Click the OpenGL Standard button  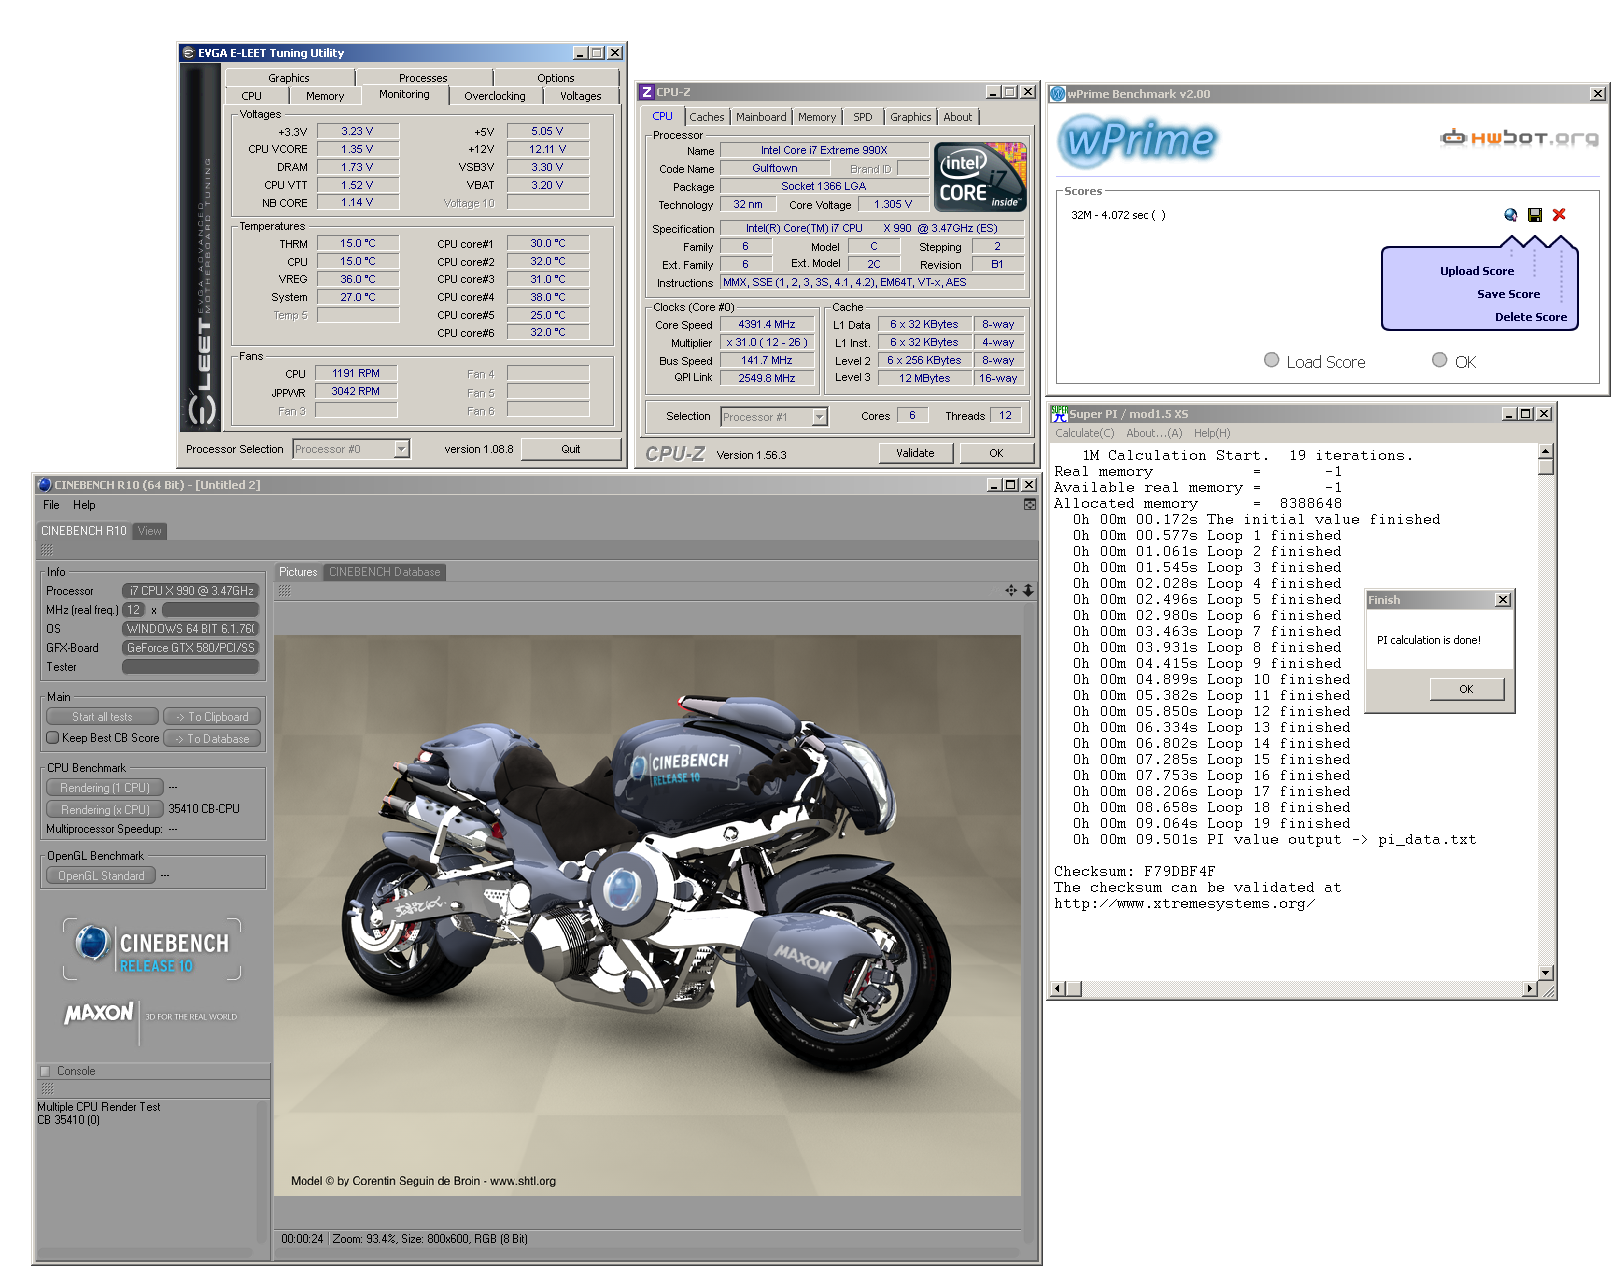(101, 876)
